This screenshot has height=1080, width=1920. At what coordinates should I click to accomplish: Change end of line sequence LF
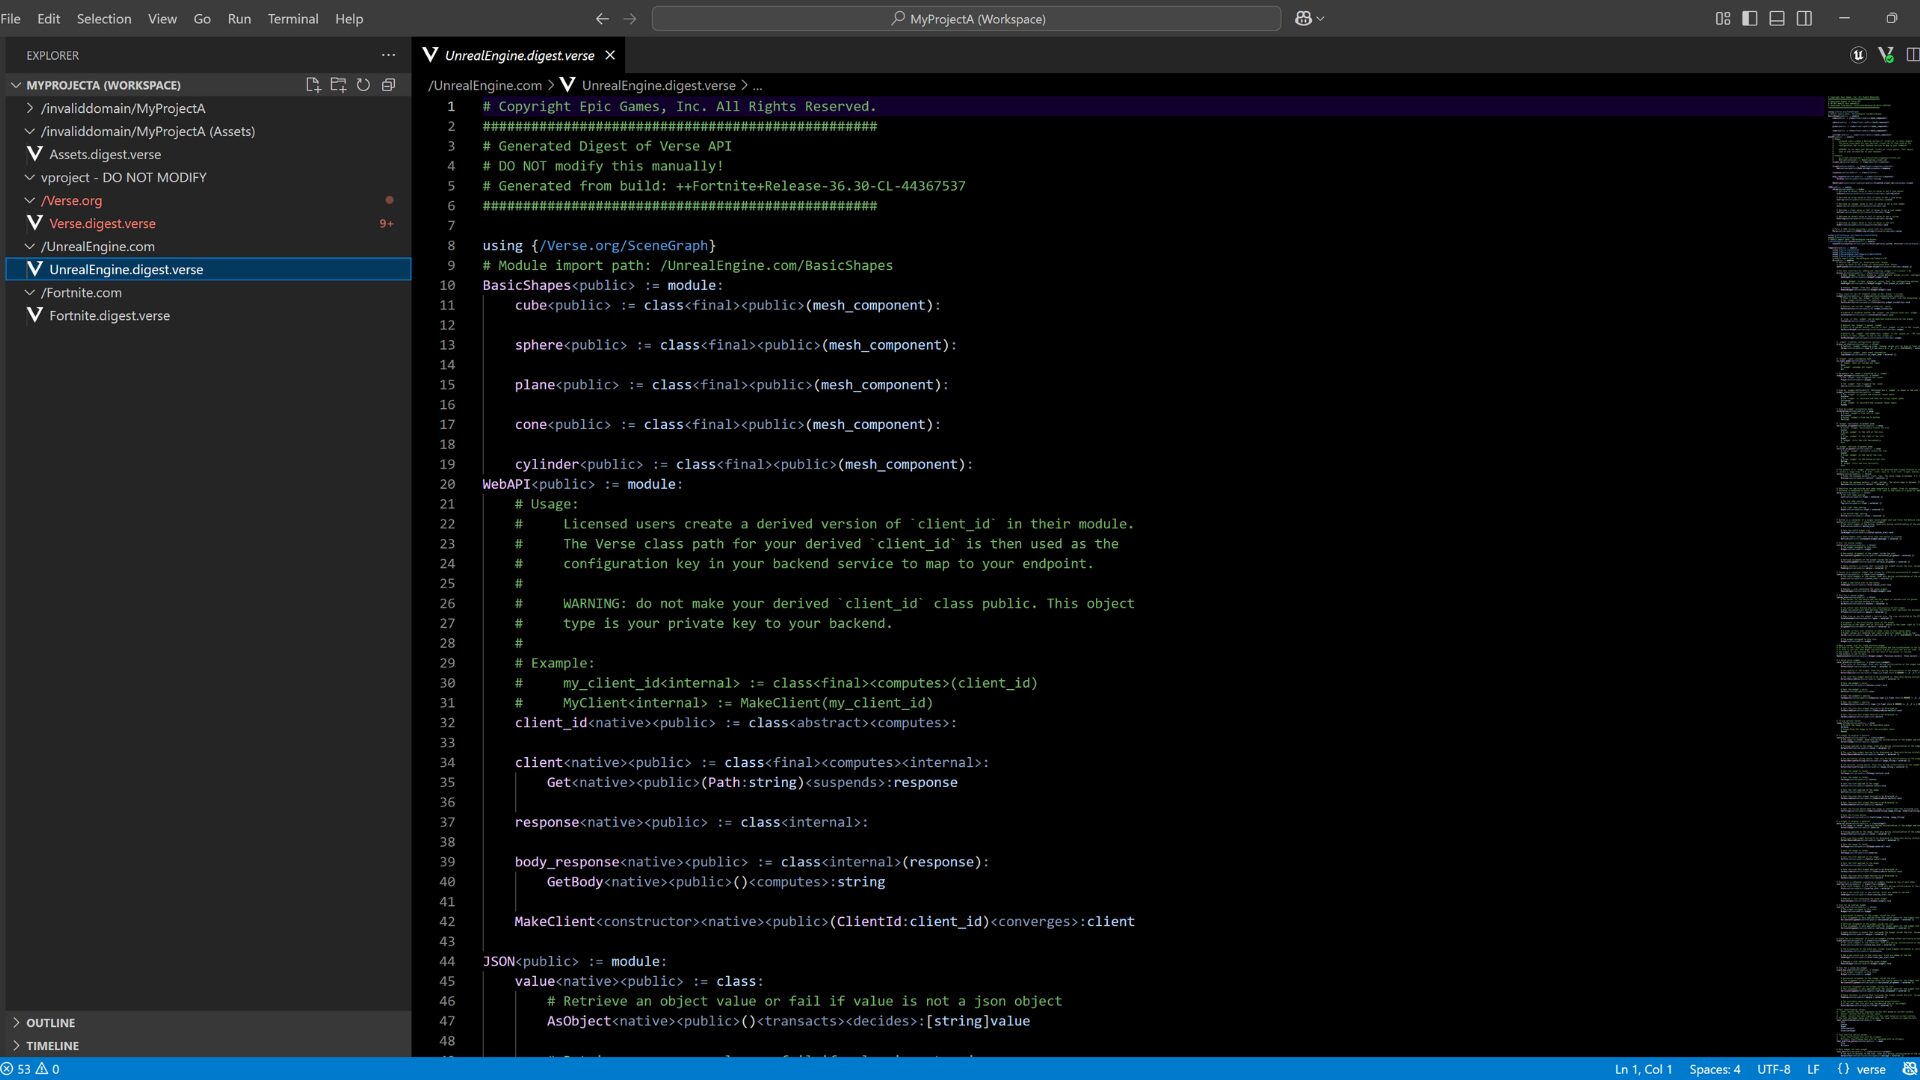coord(1812,1069)
